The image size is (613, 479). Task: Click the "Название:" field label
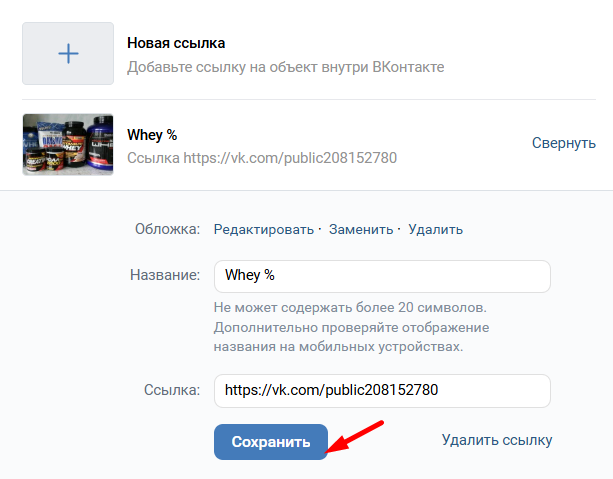point(166,276)
